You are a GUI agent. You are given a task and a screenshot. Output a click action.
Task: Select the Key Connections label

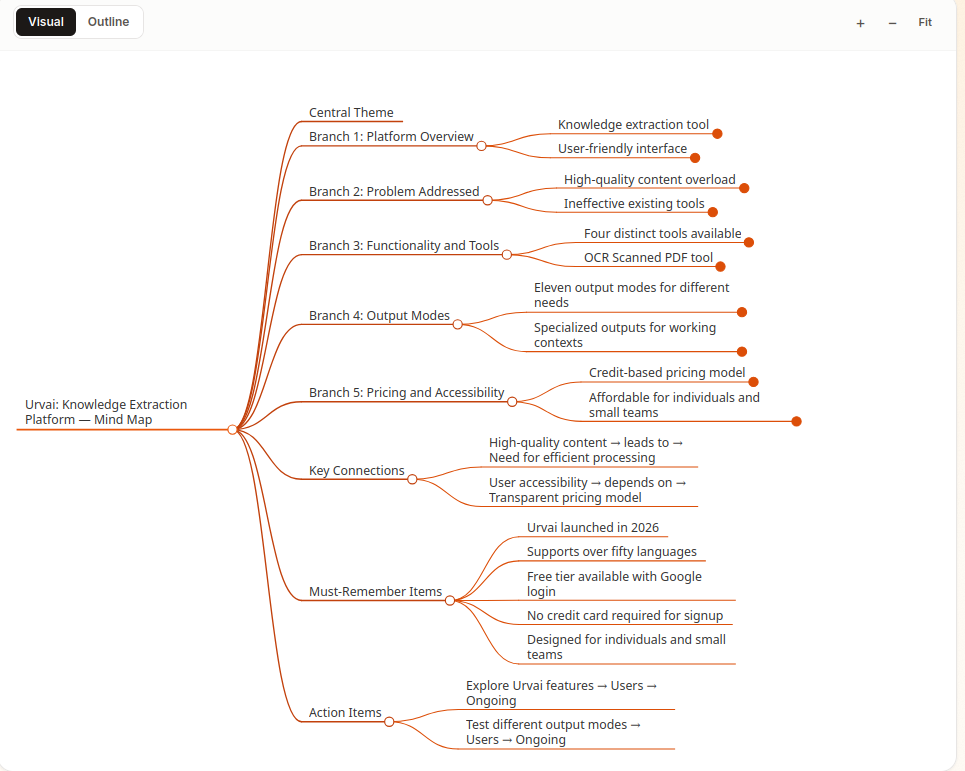[356, 471]
